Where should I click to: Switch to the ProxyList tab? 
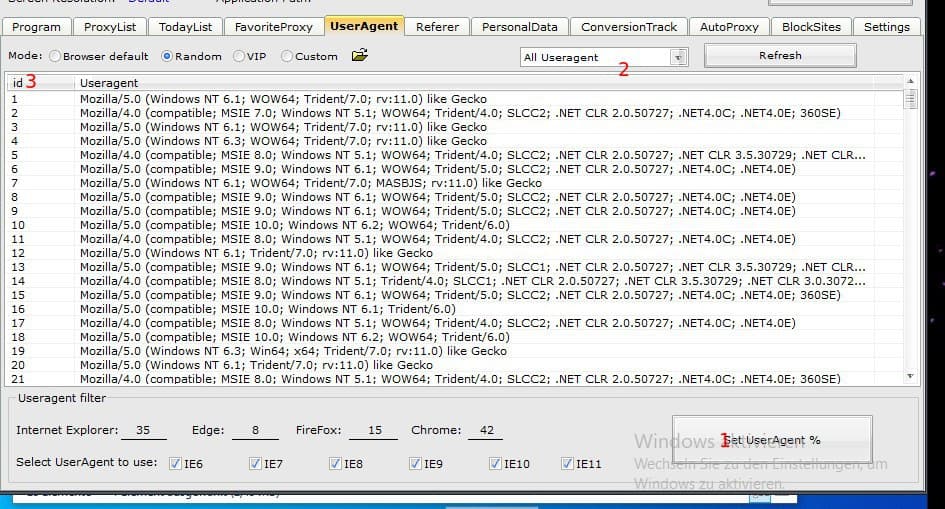pos(110,27)
